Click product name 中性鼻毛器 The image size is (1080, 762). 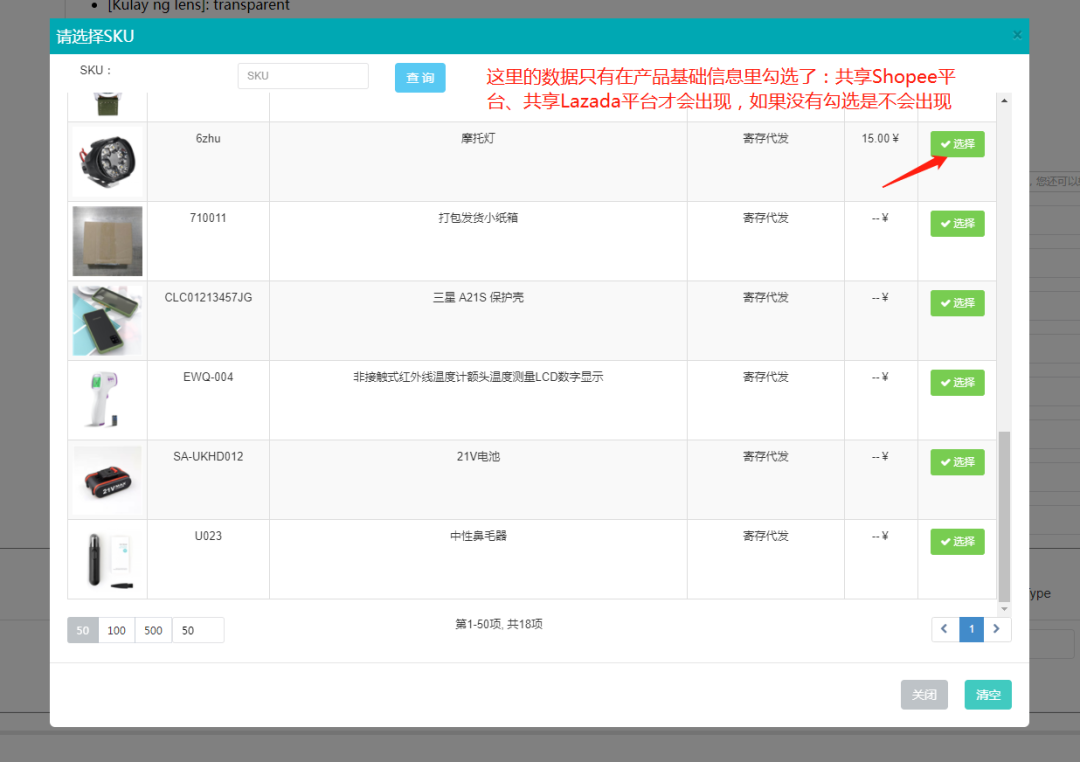pos(478,536)
